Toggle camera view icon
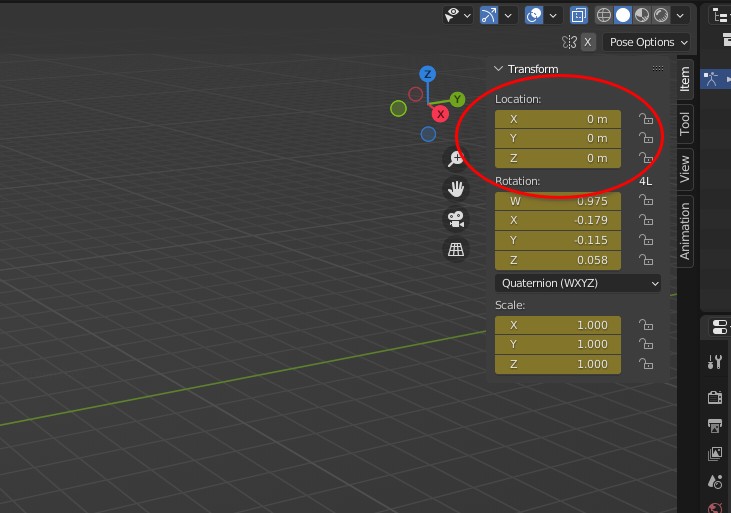The height and width of the screenshot is (513, 731). click(455, 219)
